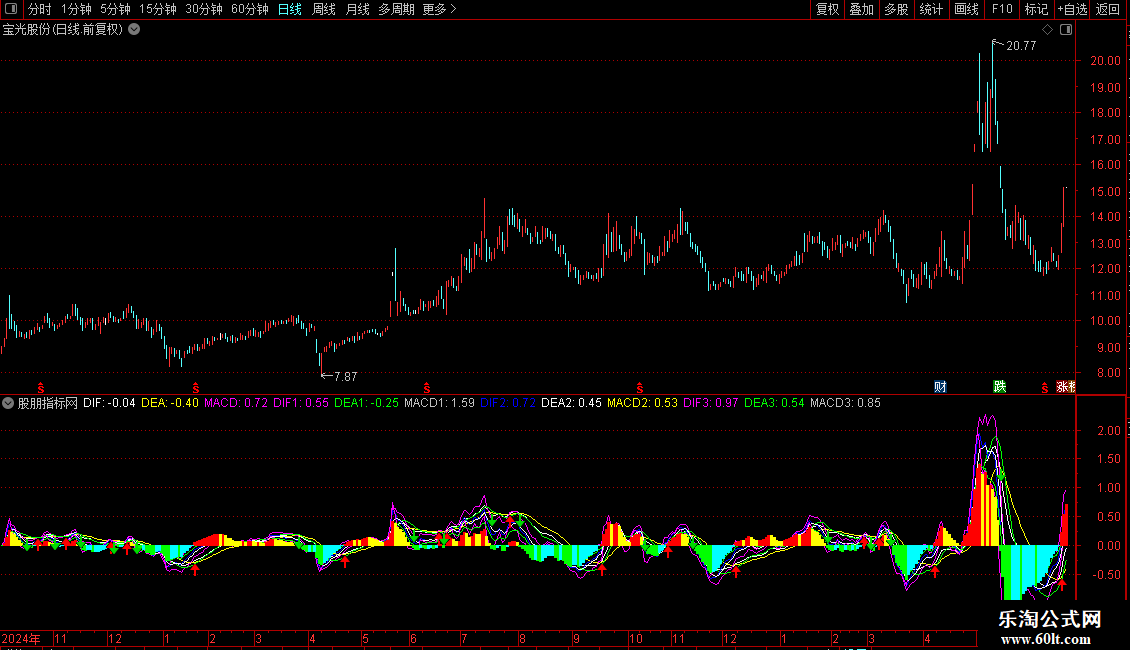
Task: Expand the 宝光股份 title dropdown arrow
Action: [134, 30]
